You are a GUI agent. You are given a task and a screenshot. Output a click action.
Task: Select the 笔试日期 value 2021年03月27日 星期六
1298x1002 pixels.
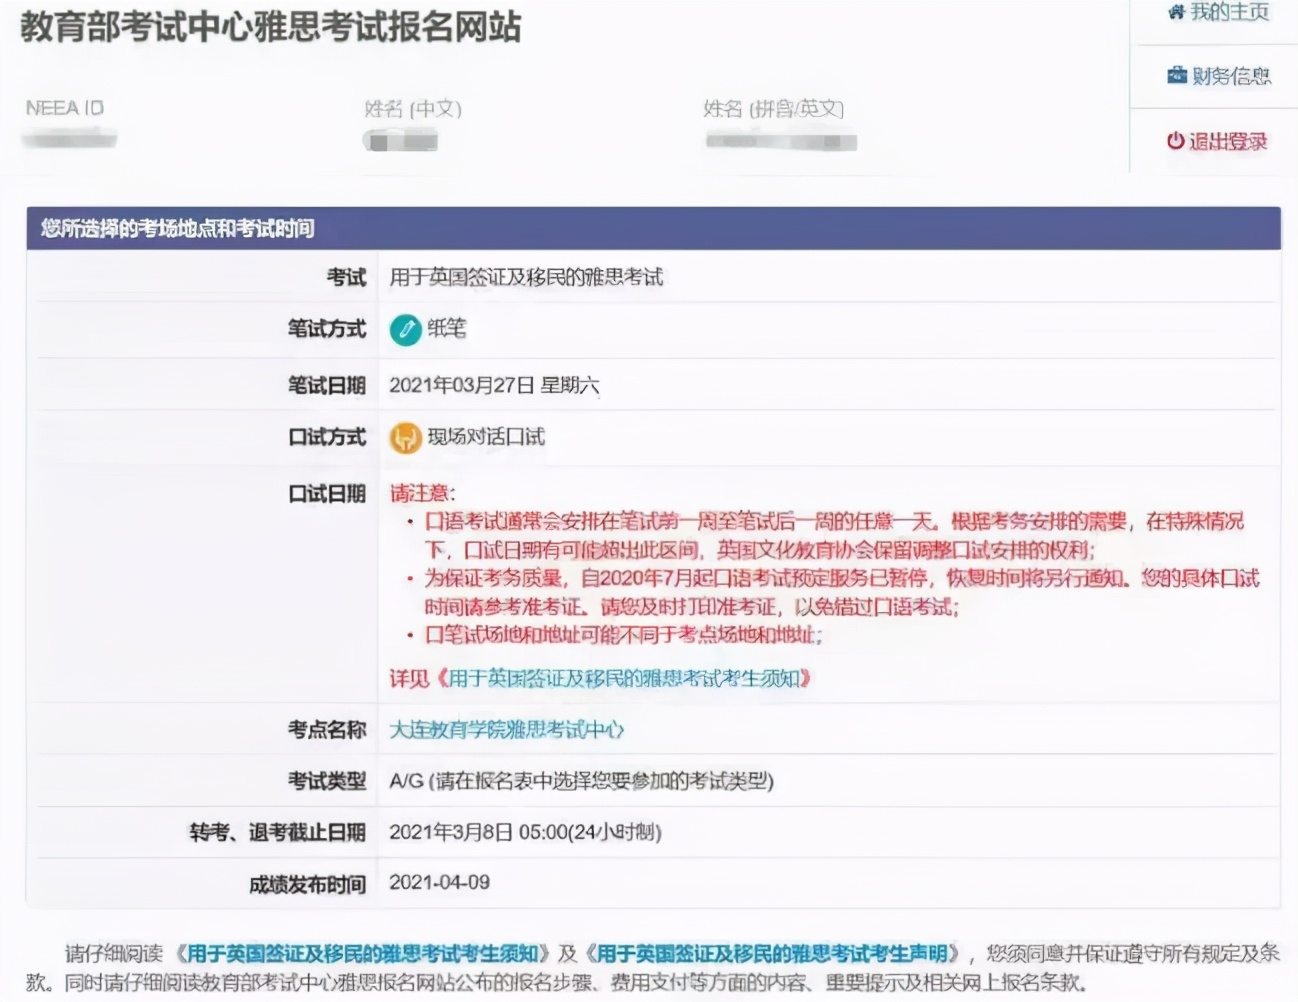pyautogui.click(x=493, y=385)
